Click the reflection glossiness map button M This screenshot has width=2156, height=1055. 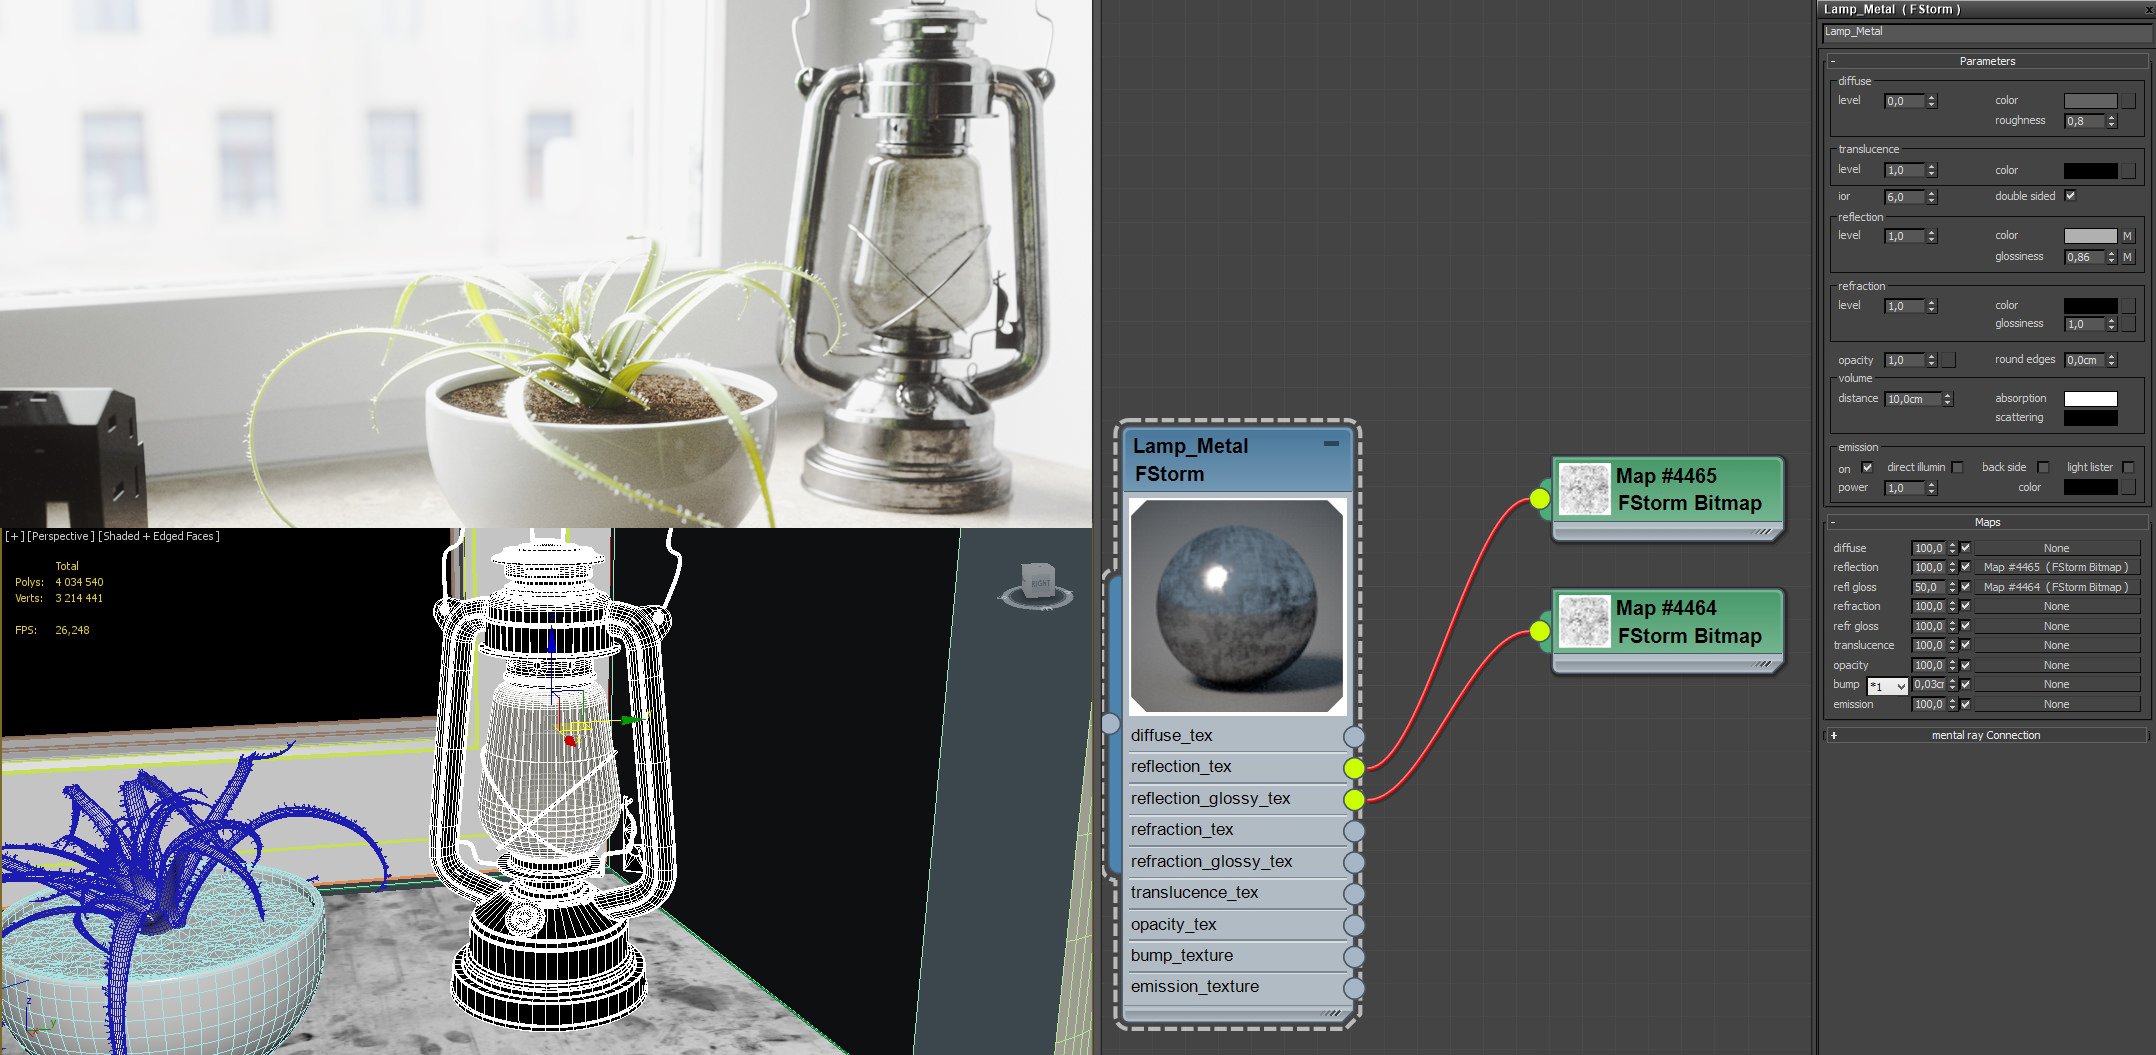tap(2127, 257)
